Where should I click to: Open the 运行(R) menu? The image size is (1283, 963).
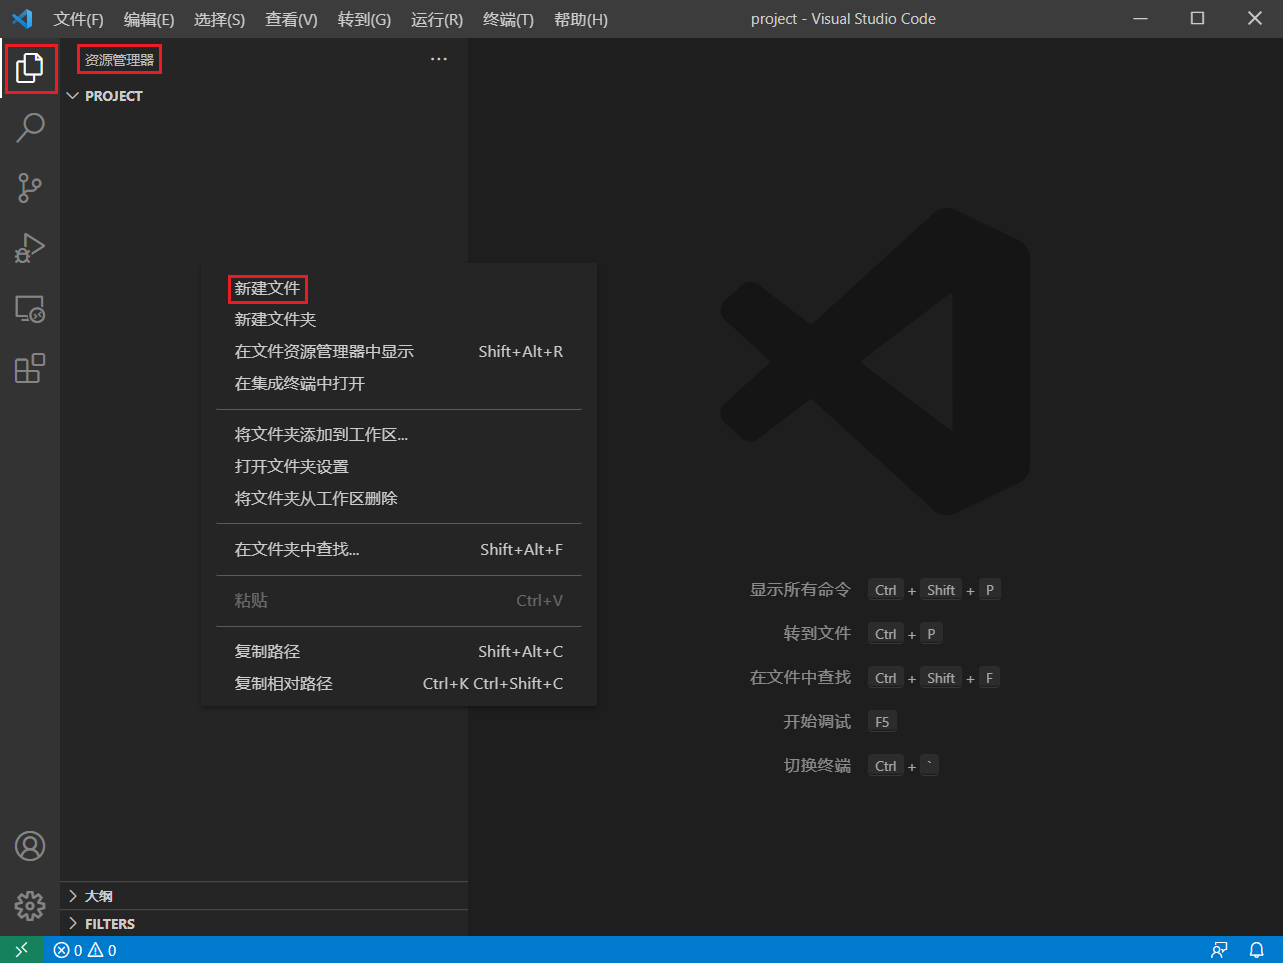pos(437,19)
